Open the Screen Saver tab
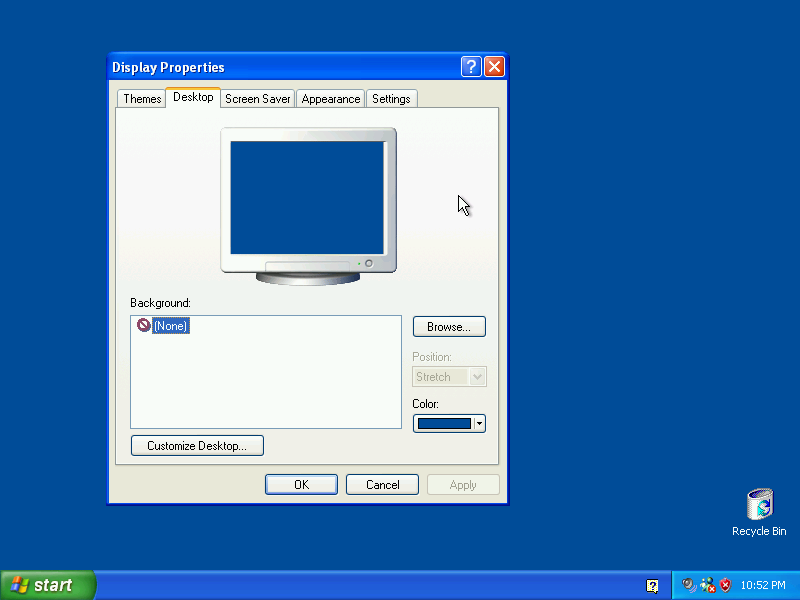The height and width of the screenshot is (600, 800). click(x=258, y=99)
